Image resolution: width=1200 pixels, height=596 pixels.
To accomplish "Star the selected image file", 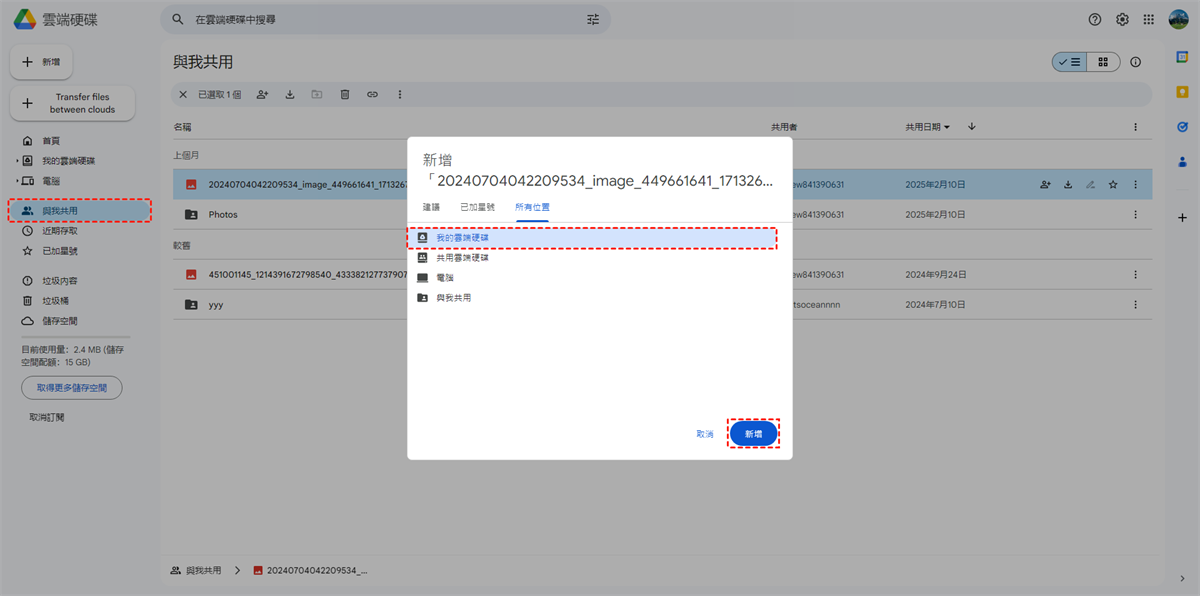I will 1113,184.
